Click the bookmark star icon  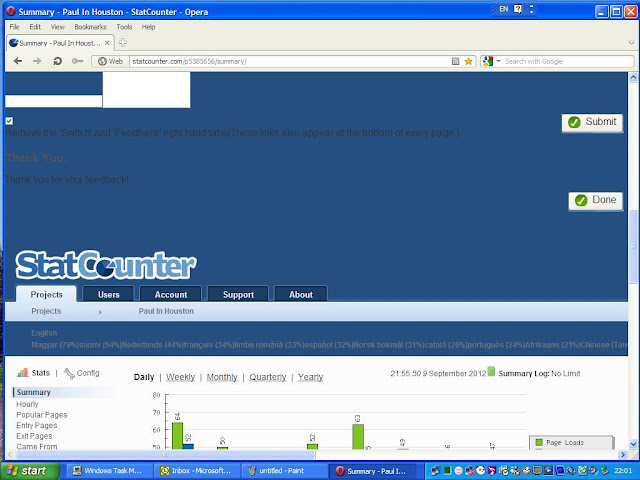point(468,61)
